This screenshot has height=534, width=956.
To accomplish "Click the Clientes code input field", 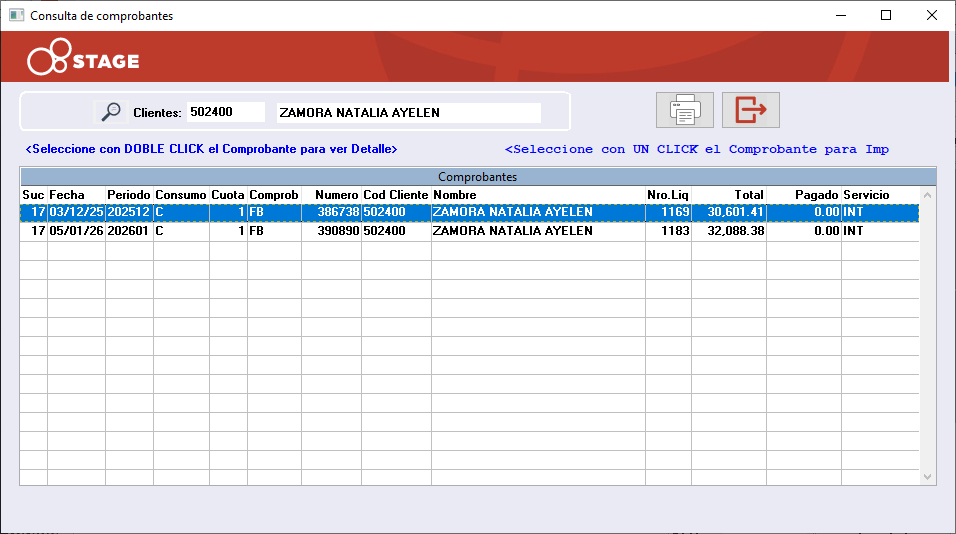I will pyautogui.click(x=226, y=112).
